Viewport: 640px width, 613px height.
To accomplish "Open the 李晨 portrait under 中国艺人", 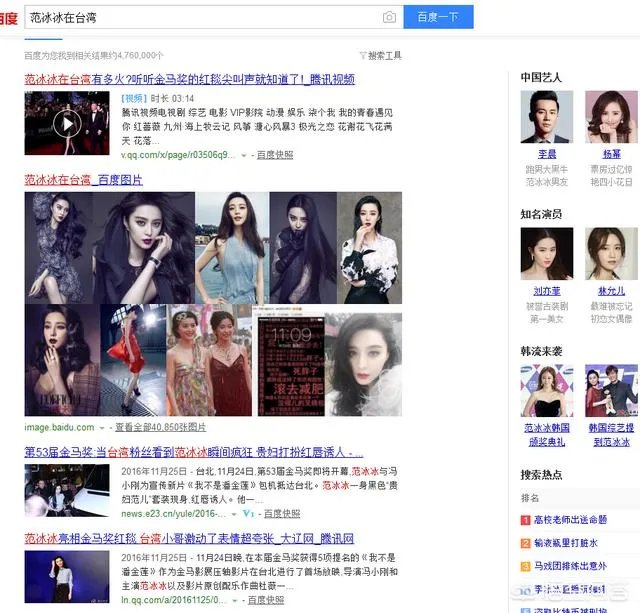I will tap(546, 117).
